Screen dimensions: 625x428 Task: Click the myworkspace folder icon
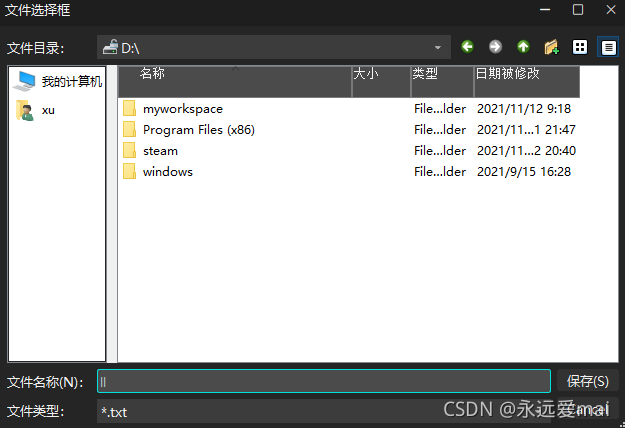[x=129, y=108]
